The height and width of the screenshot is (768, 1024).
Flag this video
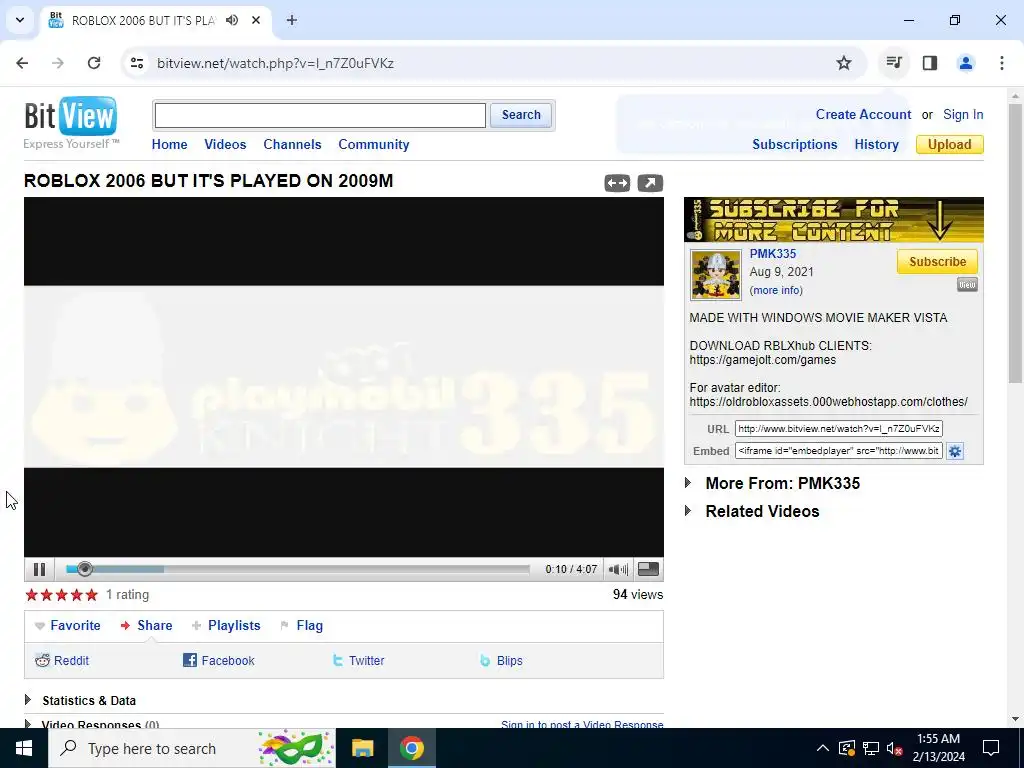(x=302, y=626)
